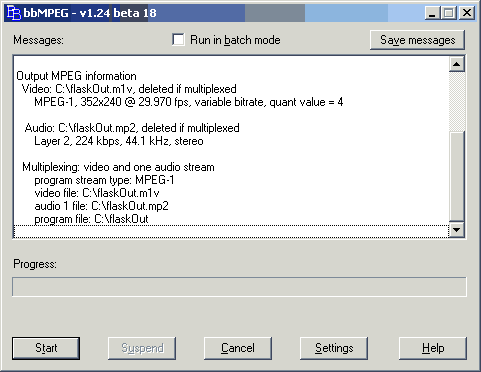Select 'audio 1 file: C:\flaskOut.mp2' line
Image resolution: width=481 pixels, height=372 pixels.
point(101,206)
